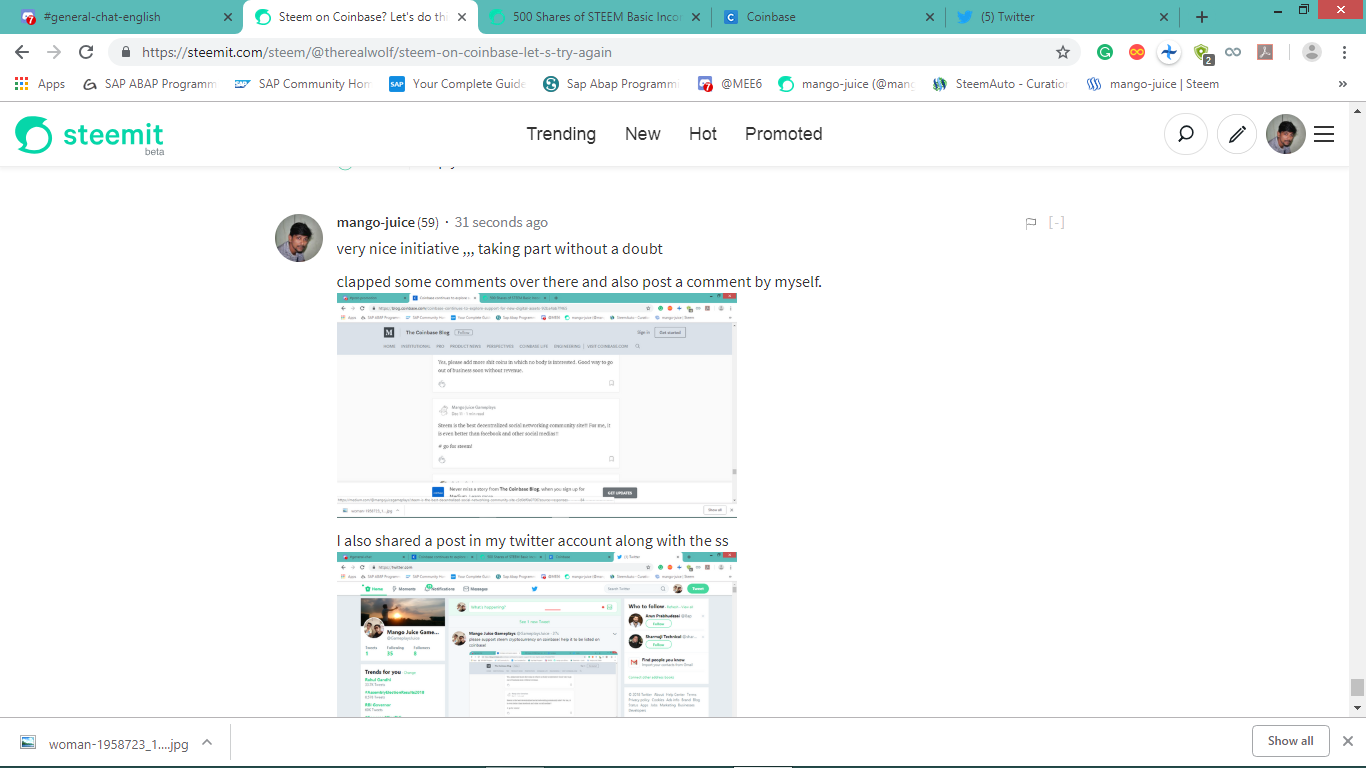Viewport: 1366px width, 768px height.
Task: Open @MEE6 bookmark
Action: point(730,84)
